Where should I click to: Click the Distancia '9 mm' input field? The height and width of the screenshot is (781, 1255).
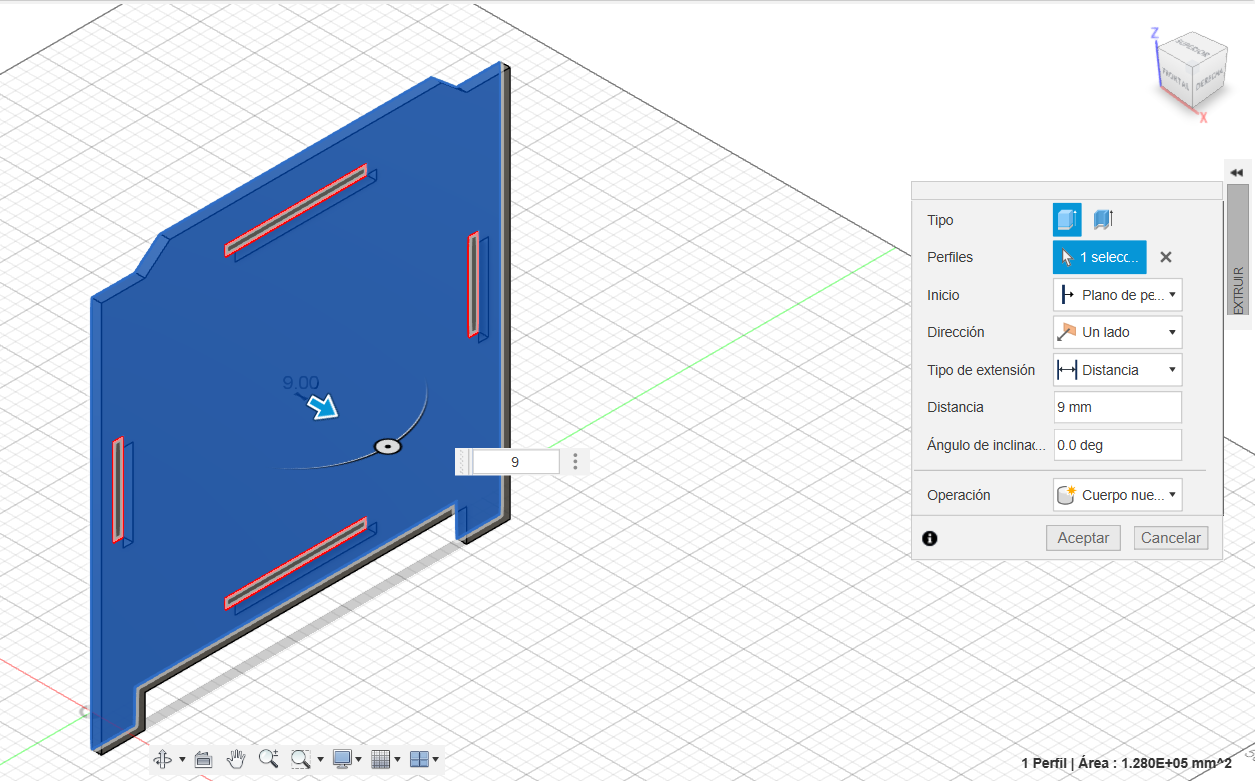1118,407
